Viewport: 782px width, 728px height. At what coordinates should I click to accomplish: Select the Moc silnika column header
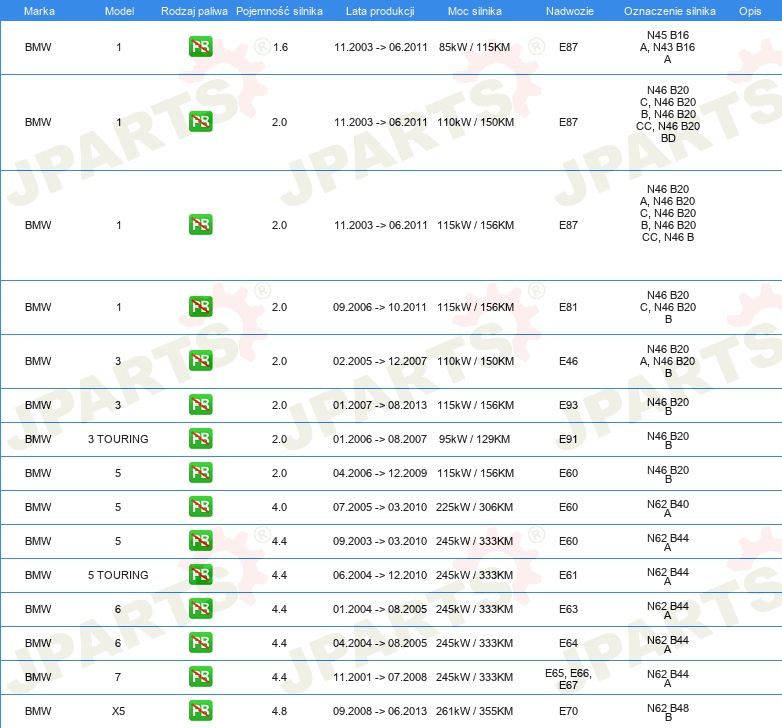click(x=475, y=10)
